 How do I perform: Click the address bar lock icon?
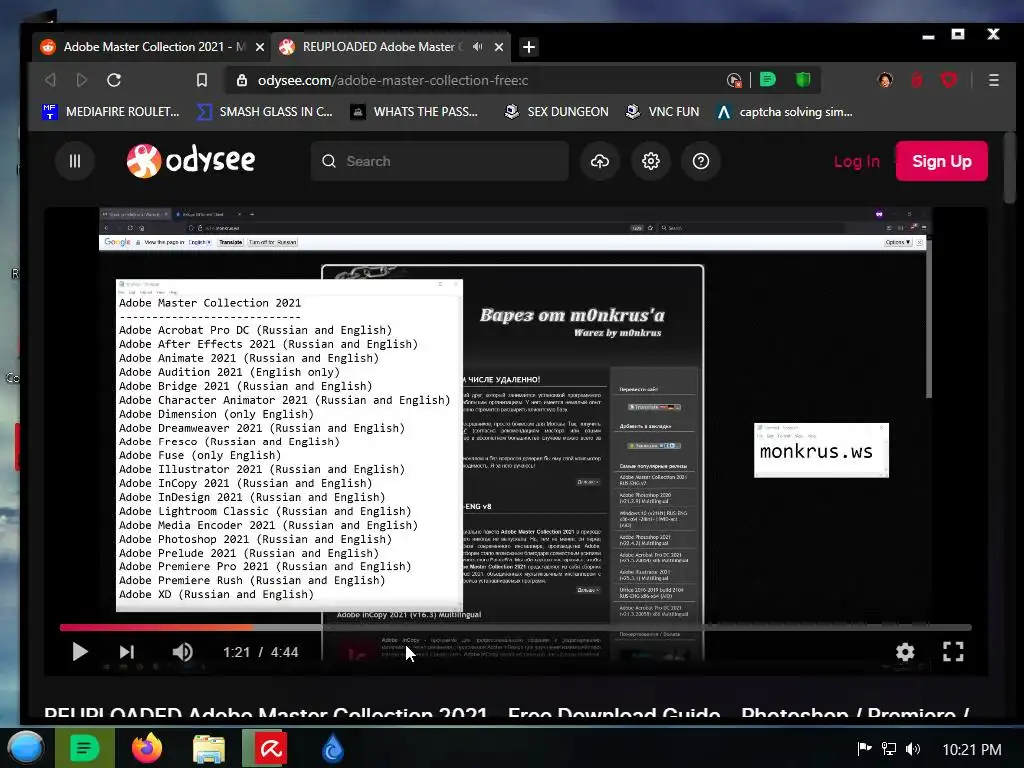coord(242,80)
